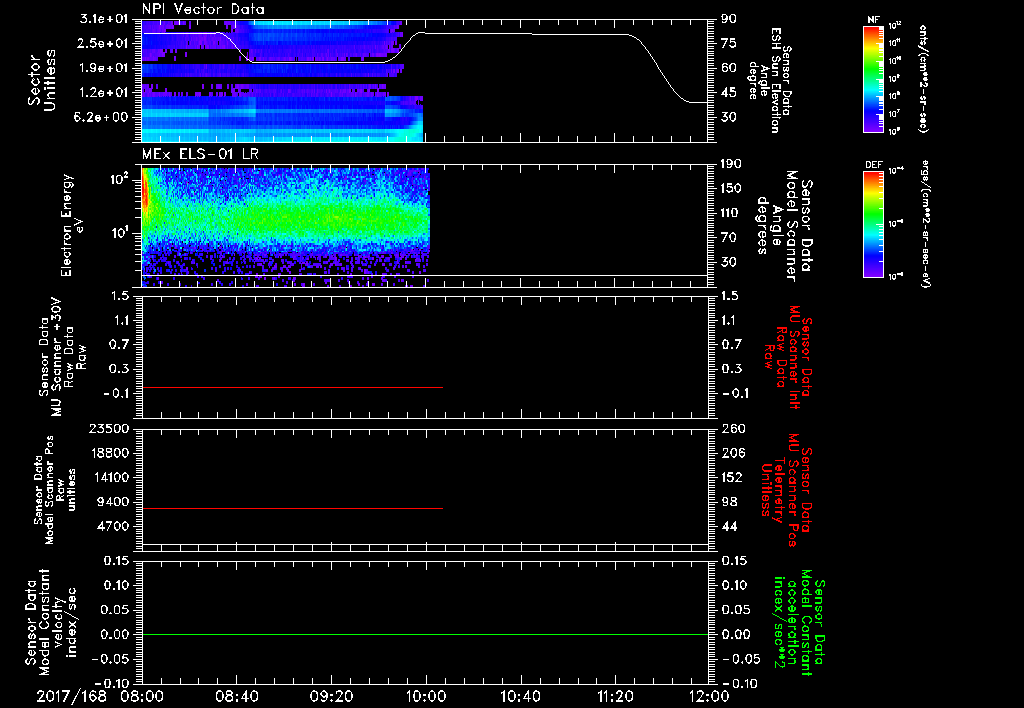The width and height of the screenshot is (1024, 708).
Task: Click the 'Electron Energy eV' axis label
Action: (x=72, y=225)
